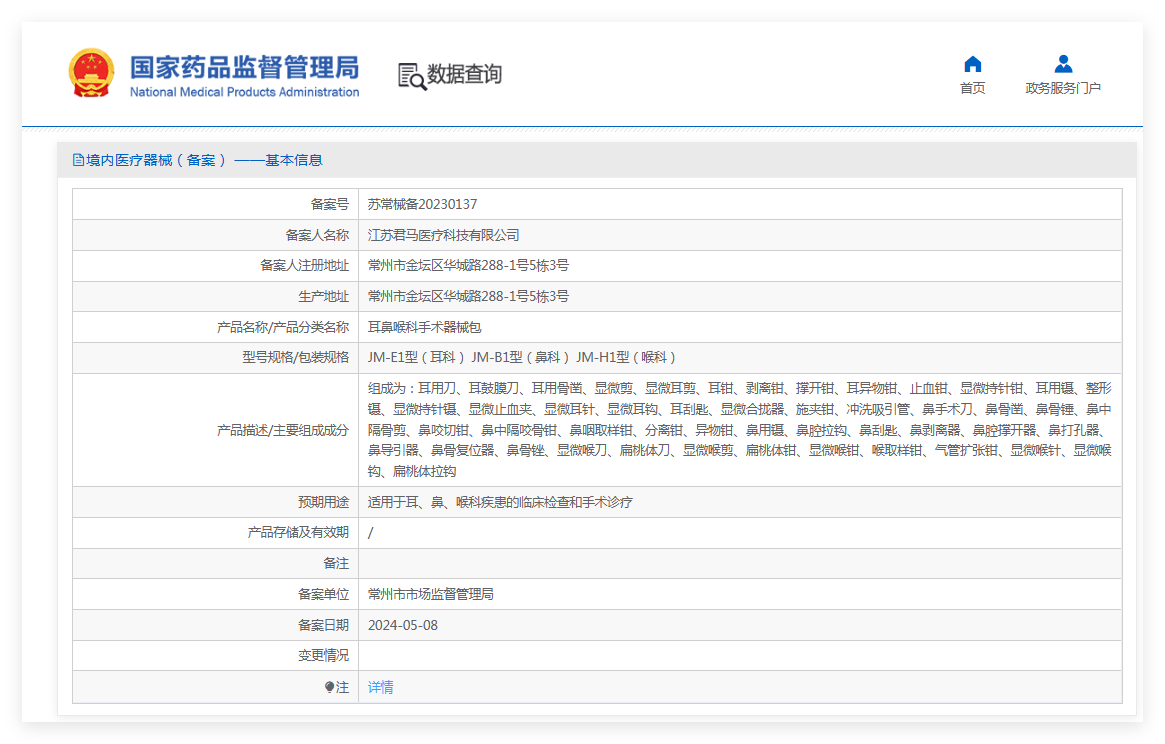The height and width of the screenshot is (744, 1165).
Task: Click the 生产地址 address value
Action: tap(468, 297)
